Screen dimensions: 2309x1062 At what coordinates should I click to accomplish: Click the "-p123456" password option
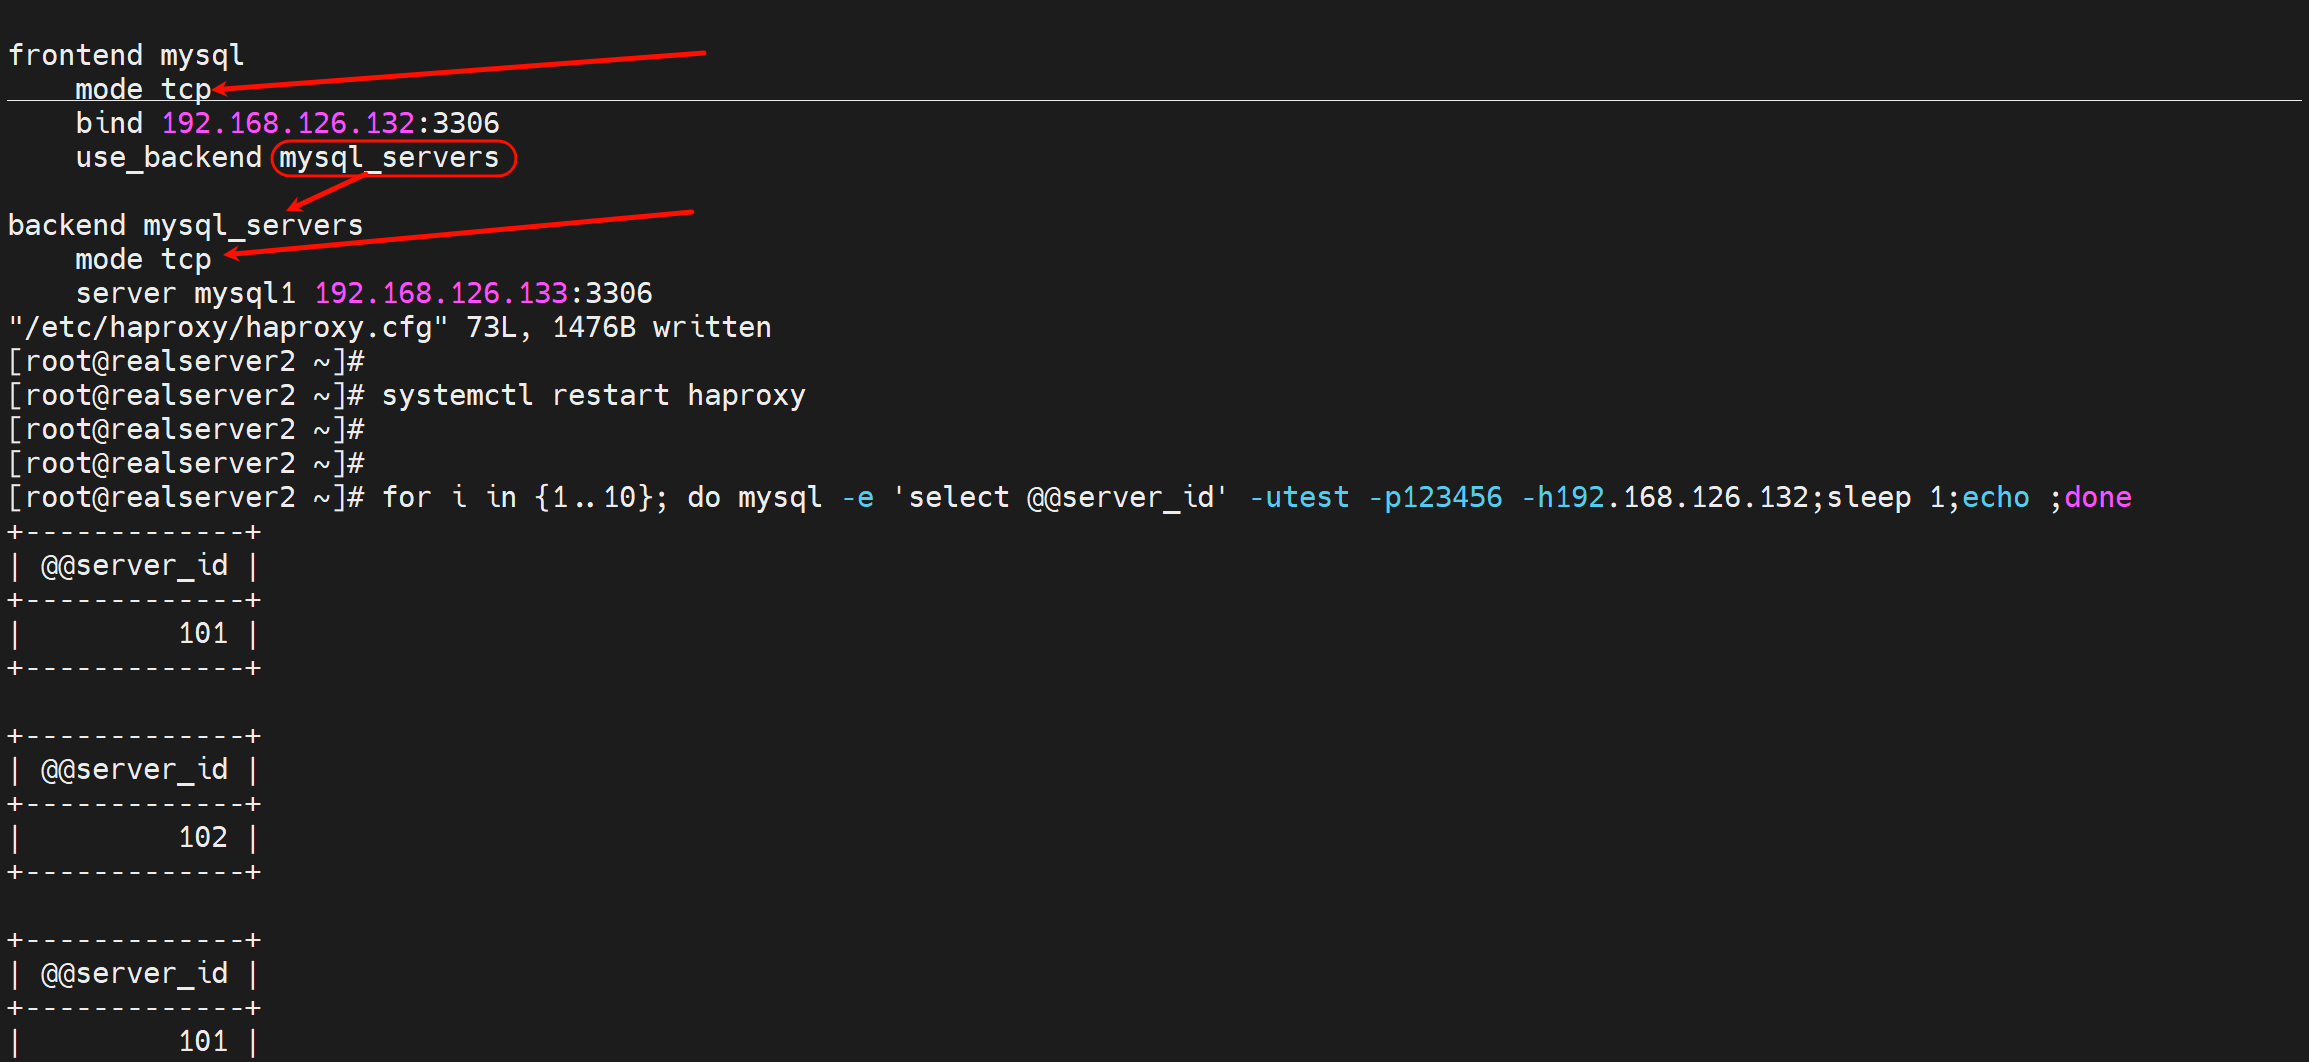click(x=1435, y=497)
